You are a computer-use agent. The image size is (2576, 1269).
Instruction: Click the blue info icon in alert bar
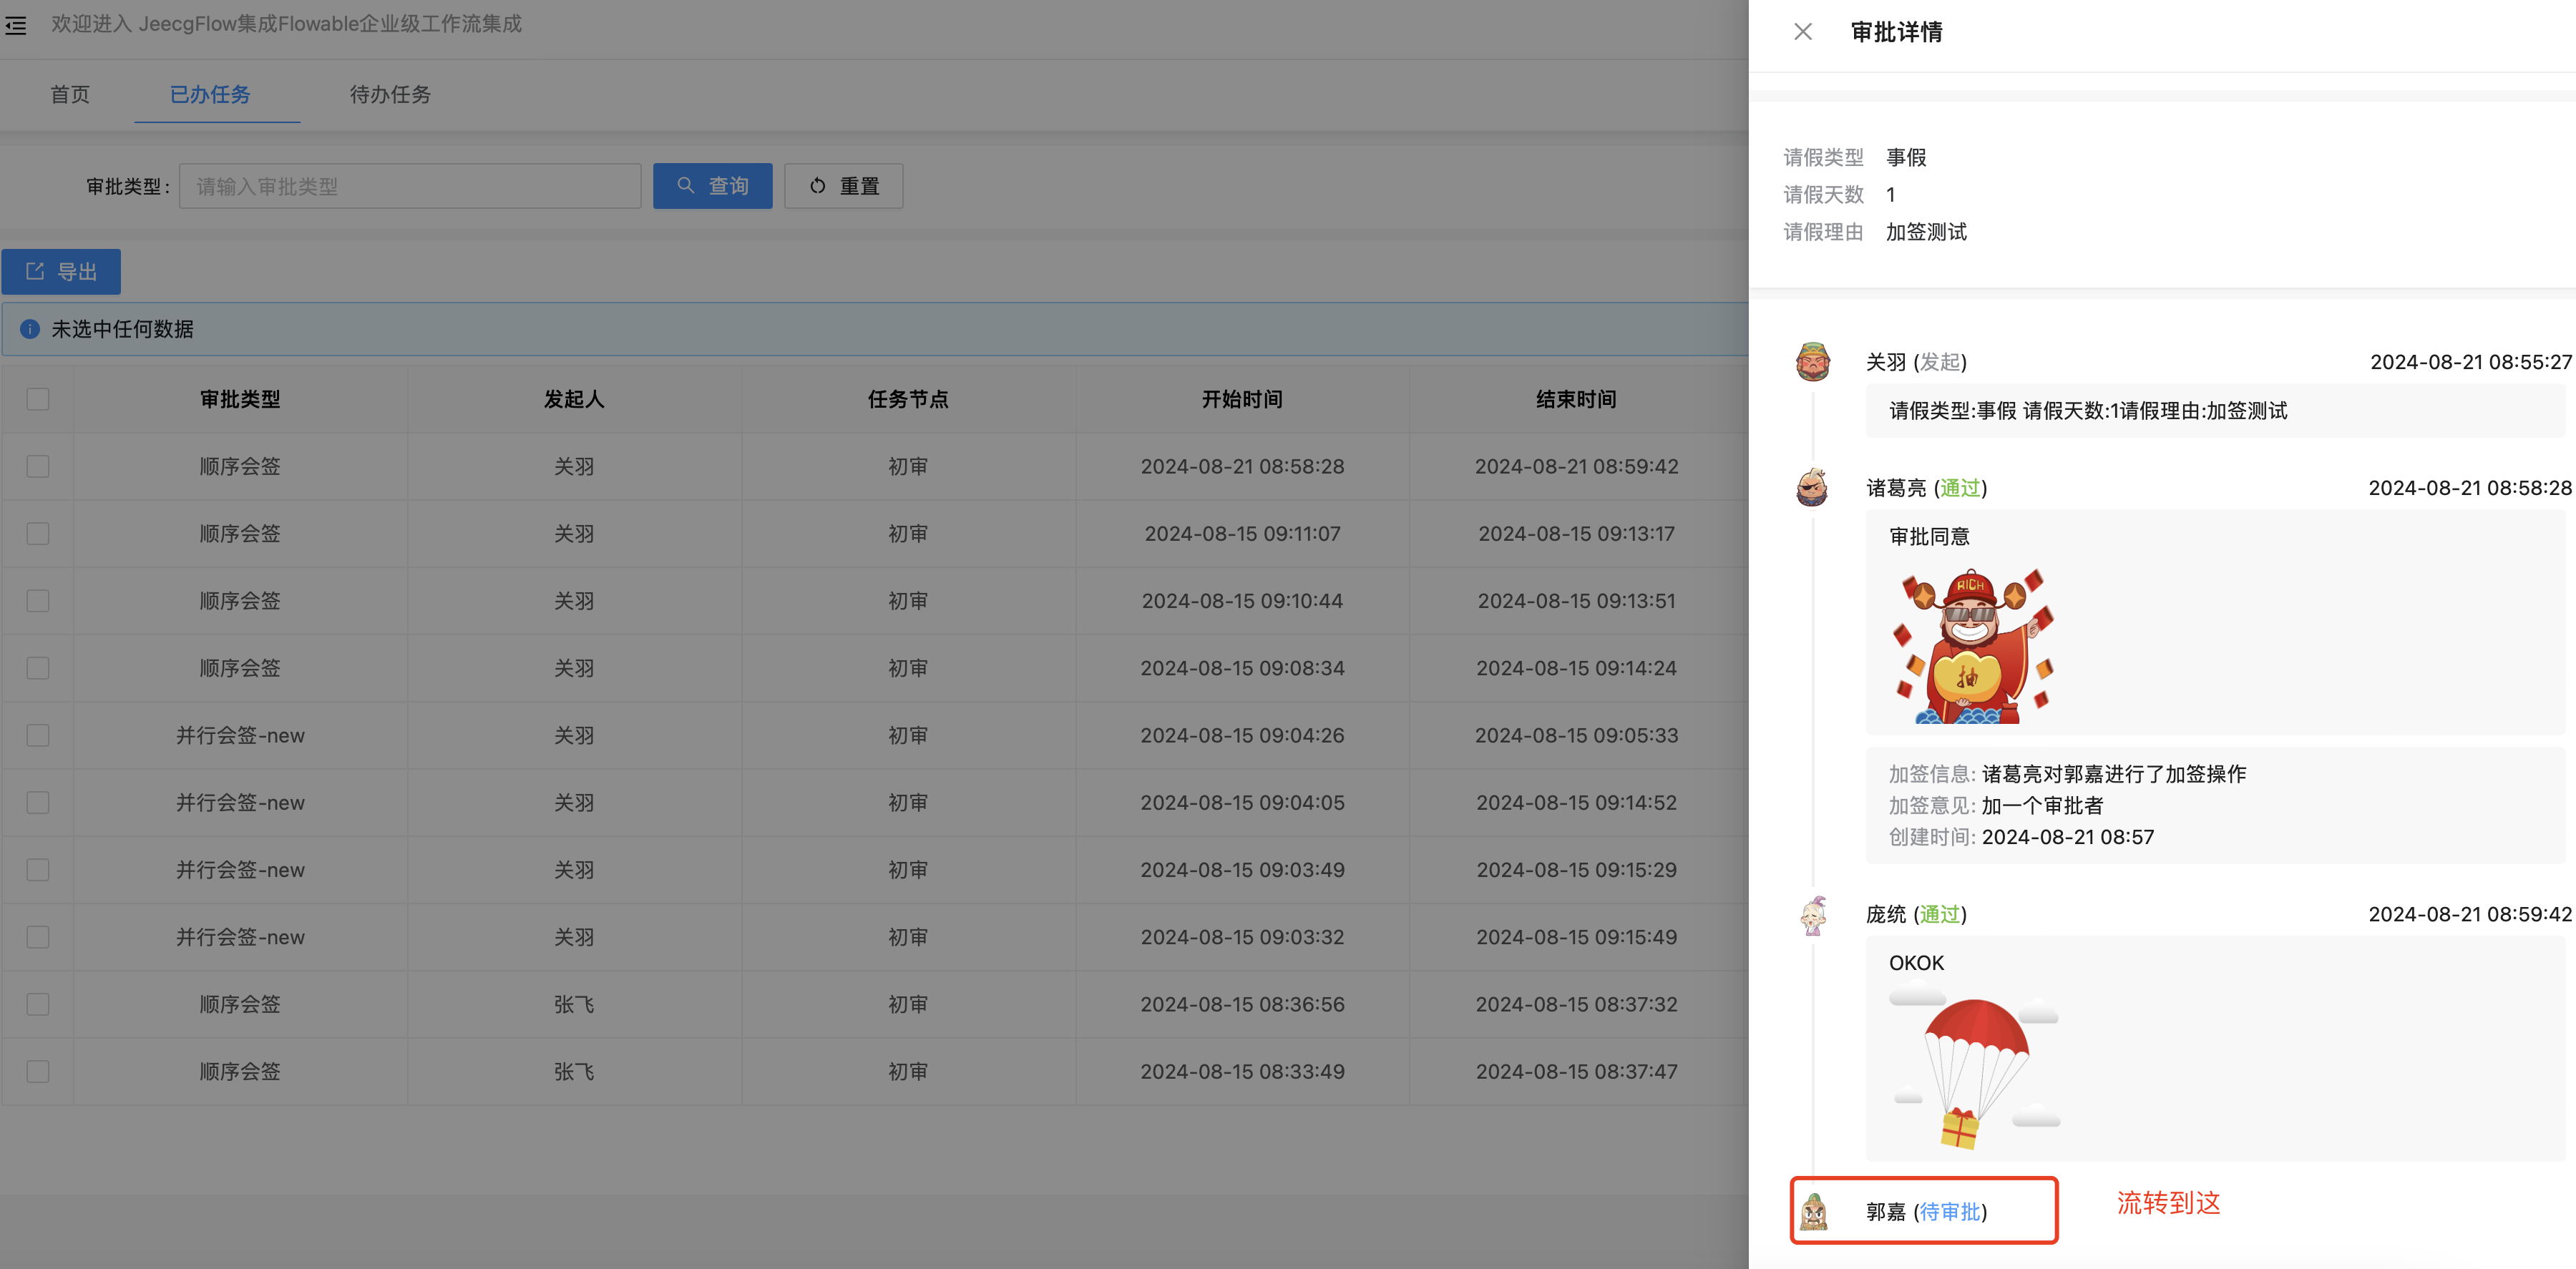pos(30,329)
